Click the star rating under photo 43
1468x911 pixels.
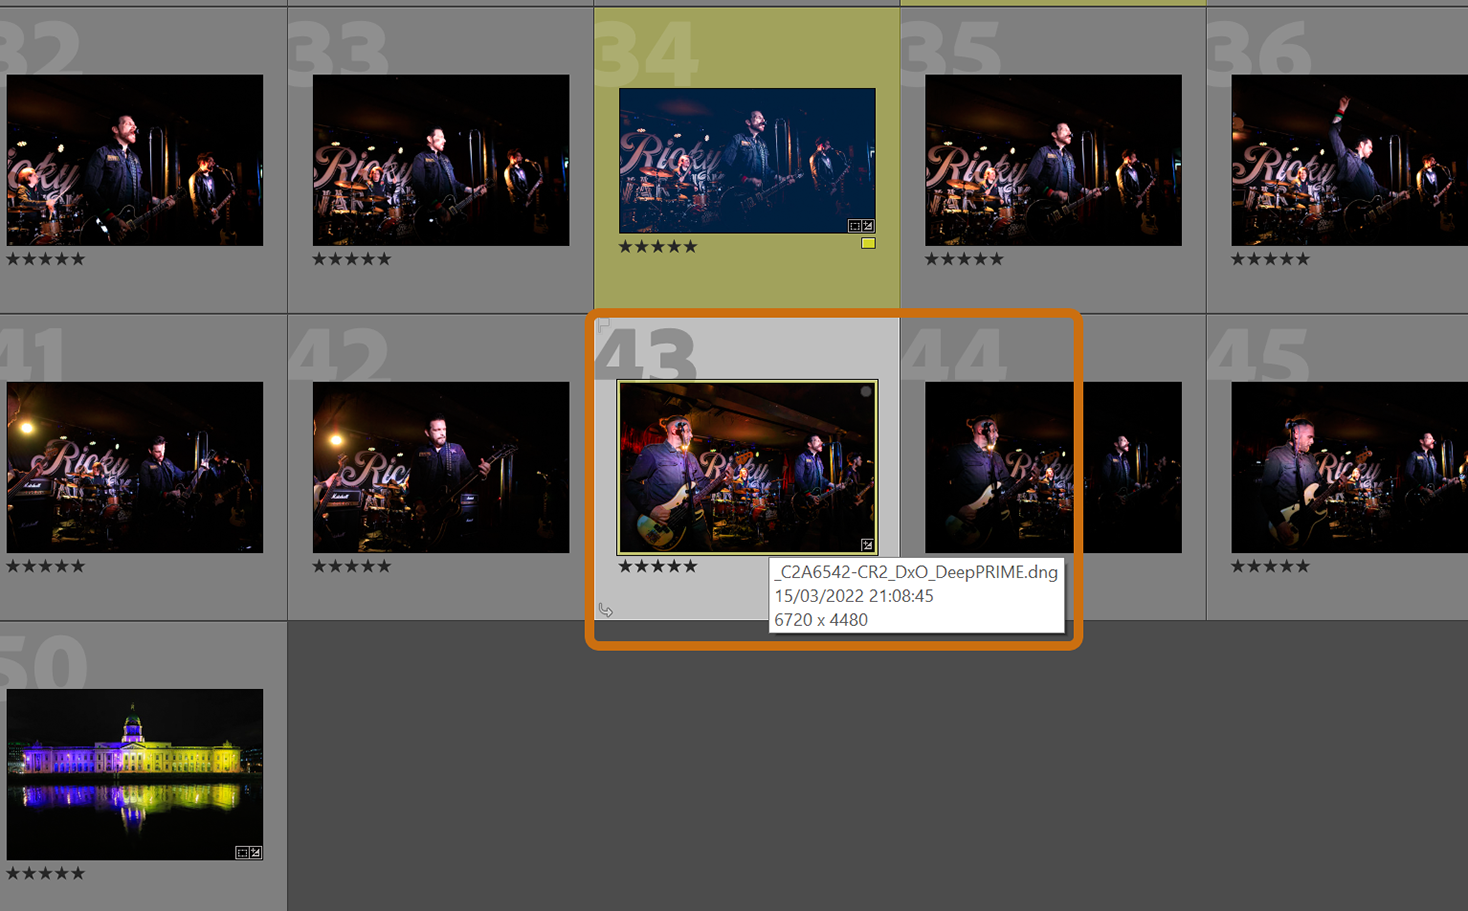[x=658, y=566]
